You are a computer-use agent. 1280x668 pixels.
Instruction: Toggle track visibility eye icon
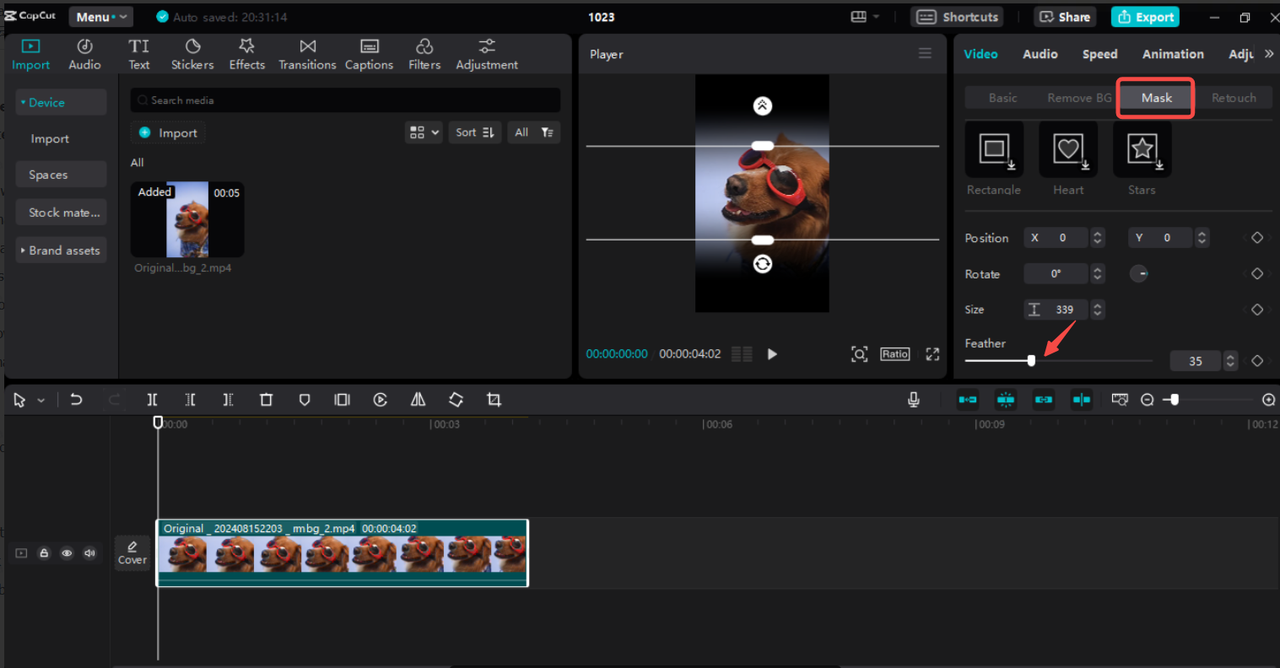point(67,553)
